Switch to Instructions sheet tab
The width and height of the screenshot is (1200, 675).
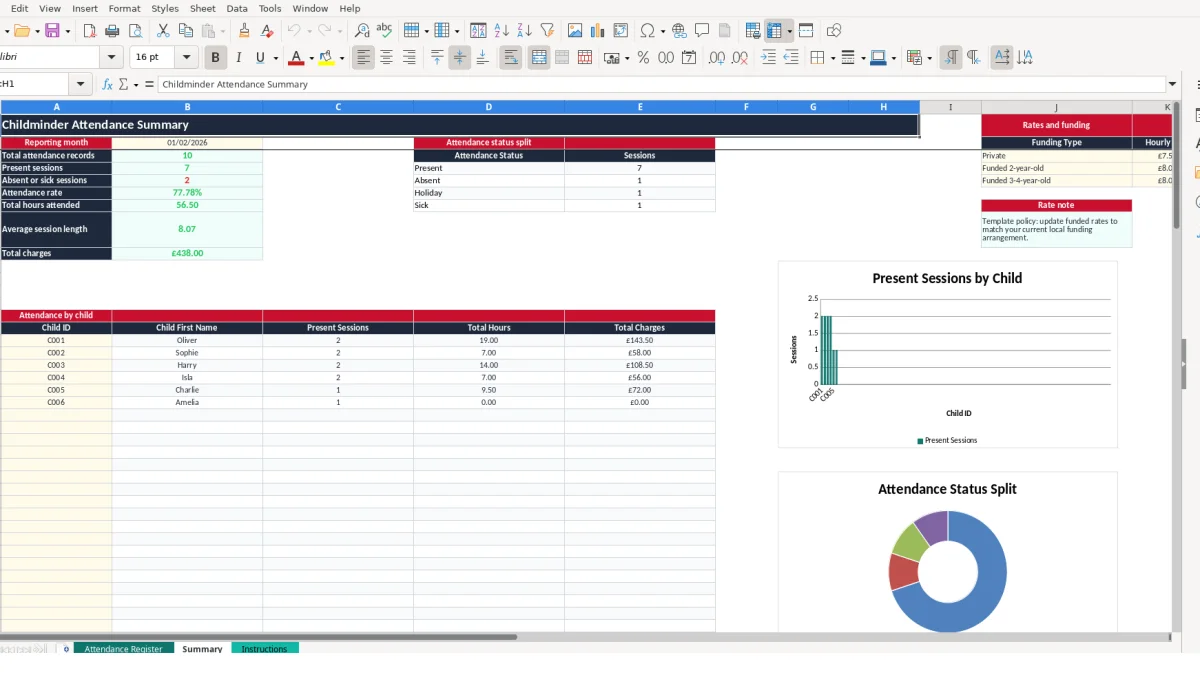pyautogui.click(x=264, y=649)
